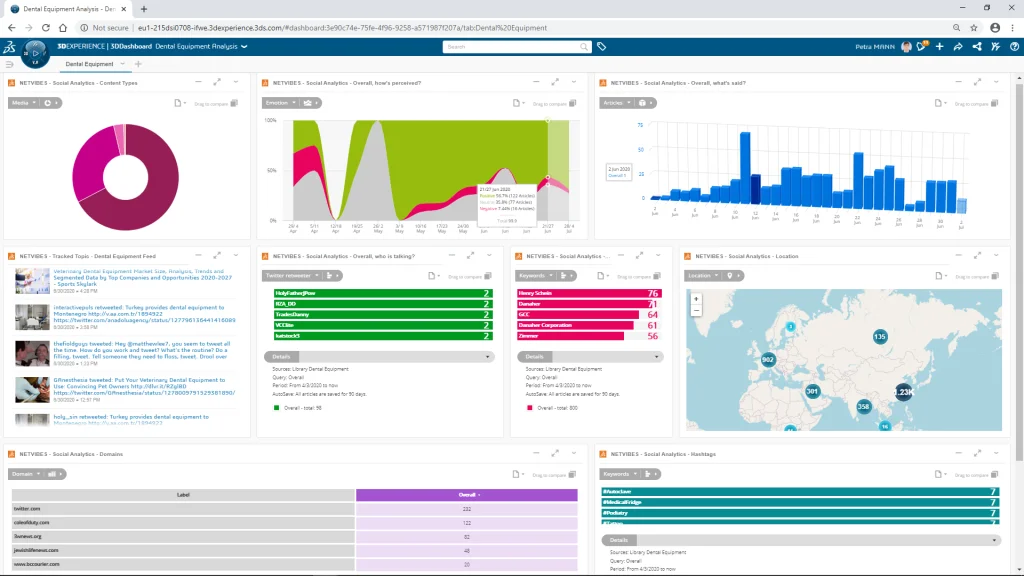
Task: Open notifications icon next to Petra MANN
Action: (x=922, y=46)
